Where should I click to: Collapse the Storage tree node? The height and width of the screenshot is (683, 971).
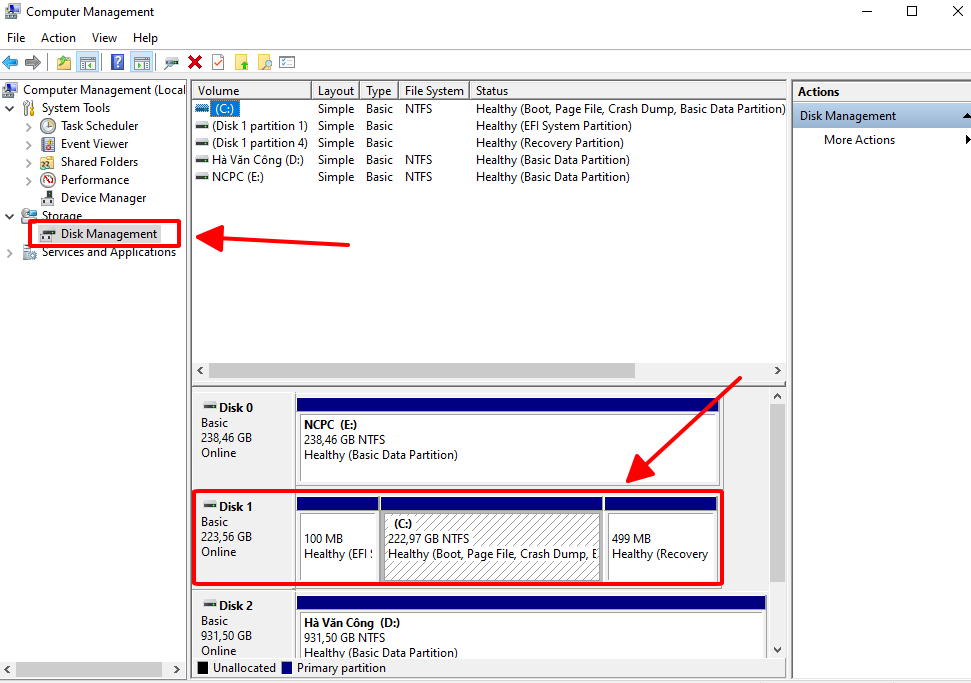pos(9,216)
